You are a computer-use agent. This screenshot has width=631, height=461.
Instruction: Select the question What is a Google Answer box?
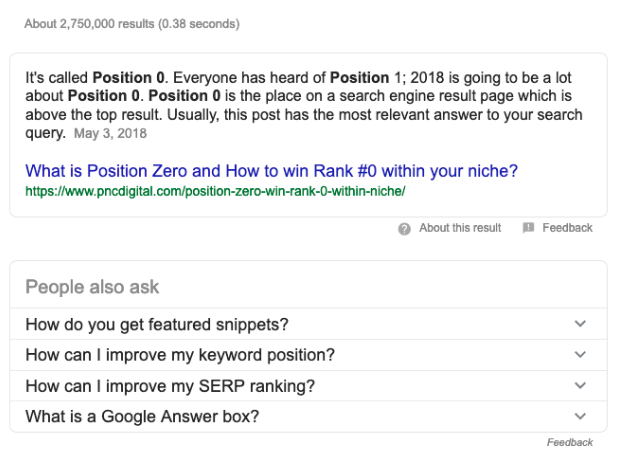pos(142,417)
